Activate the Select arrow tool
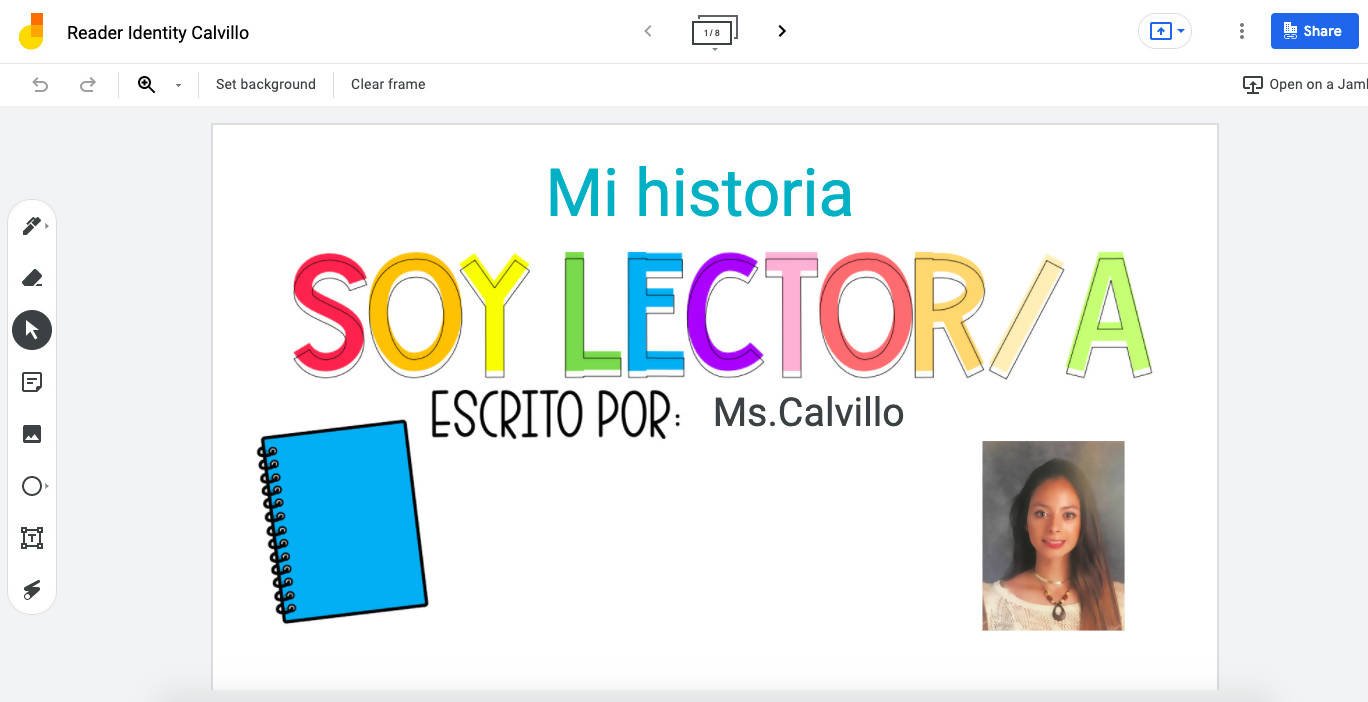 [x=31, y=330]
